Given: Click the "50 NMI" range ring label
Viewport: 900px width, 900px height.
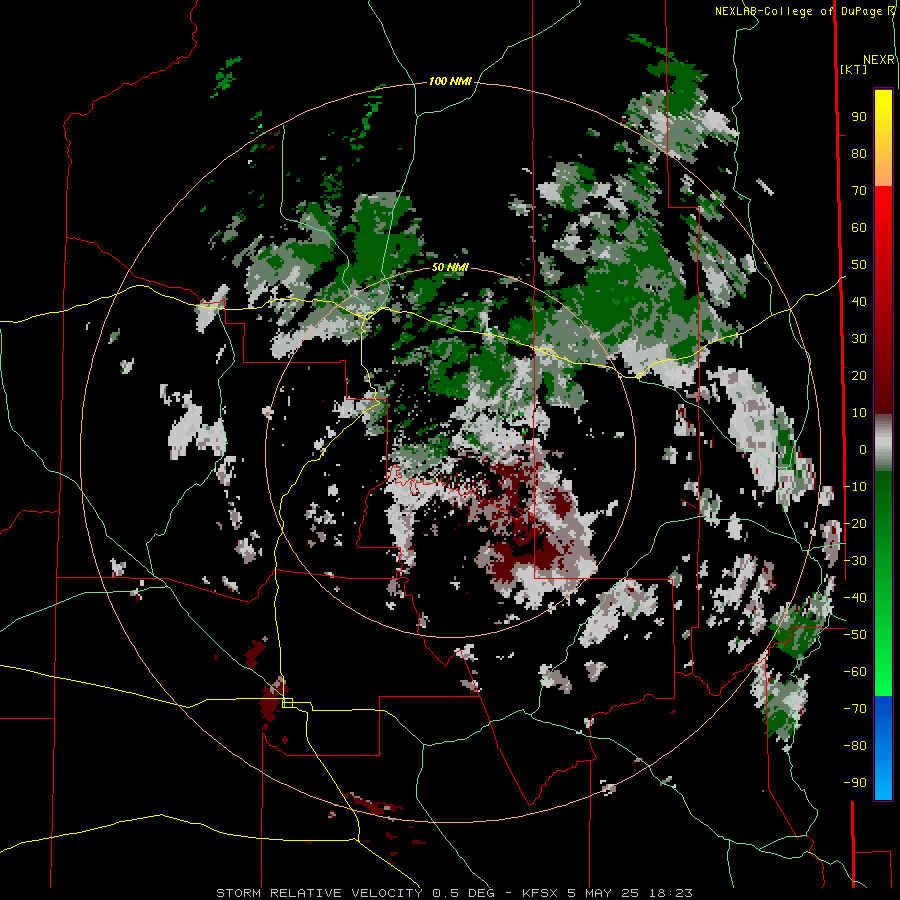Looking at the screenshot, I should pyautogui.click(x=450, y=267).
